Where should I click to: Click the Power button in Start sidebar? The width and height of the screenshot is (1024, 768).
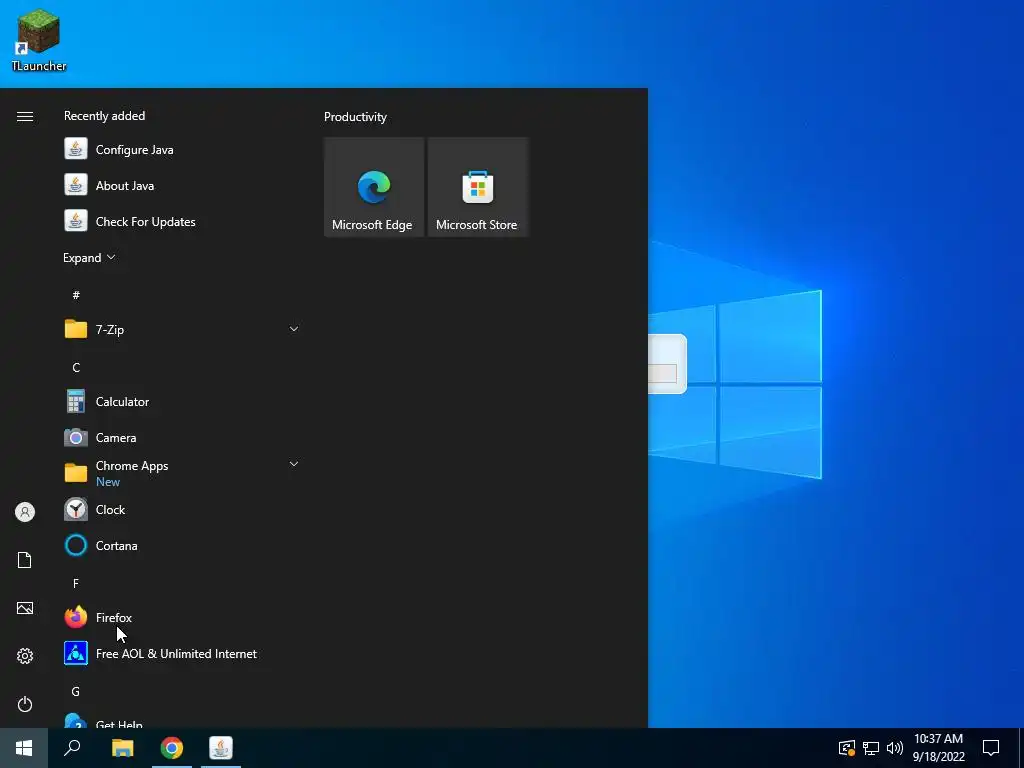coord(25,704)
